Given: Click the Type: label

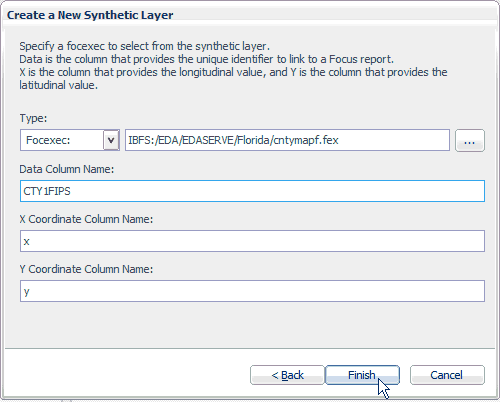Looking at the screenshot, I should [33, 118].
